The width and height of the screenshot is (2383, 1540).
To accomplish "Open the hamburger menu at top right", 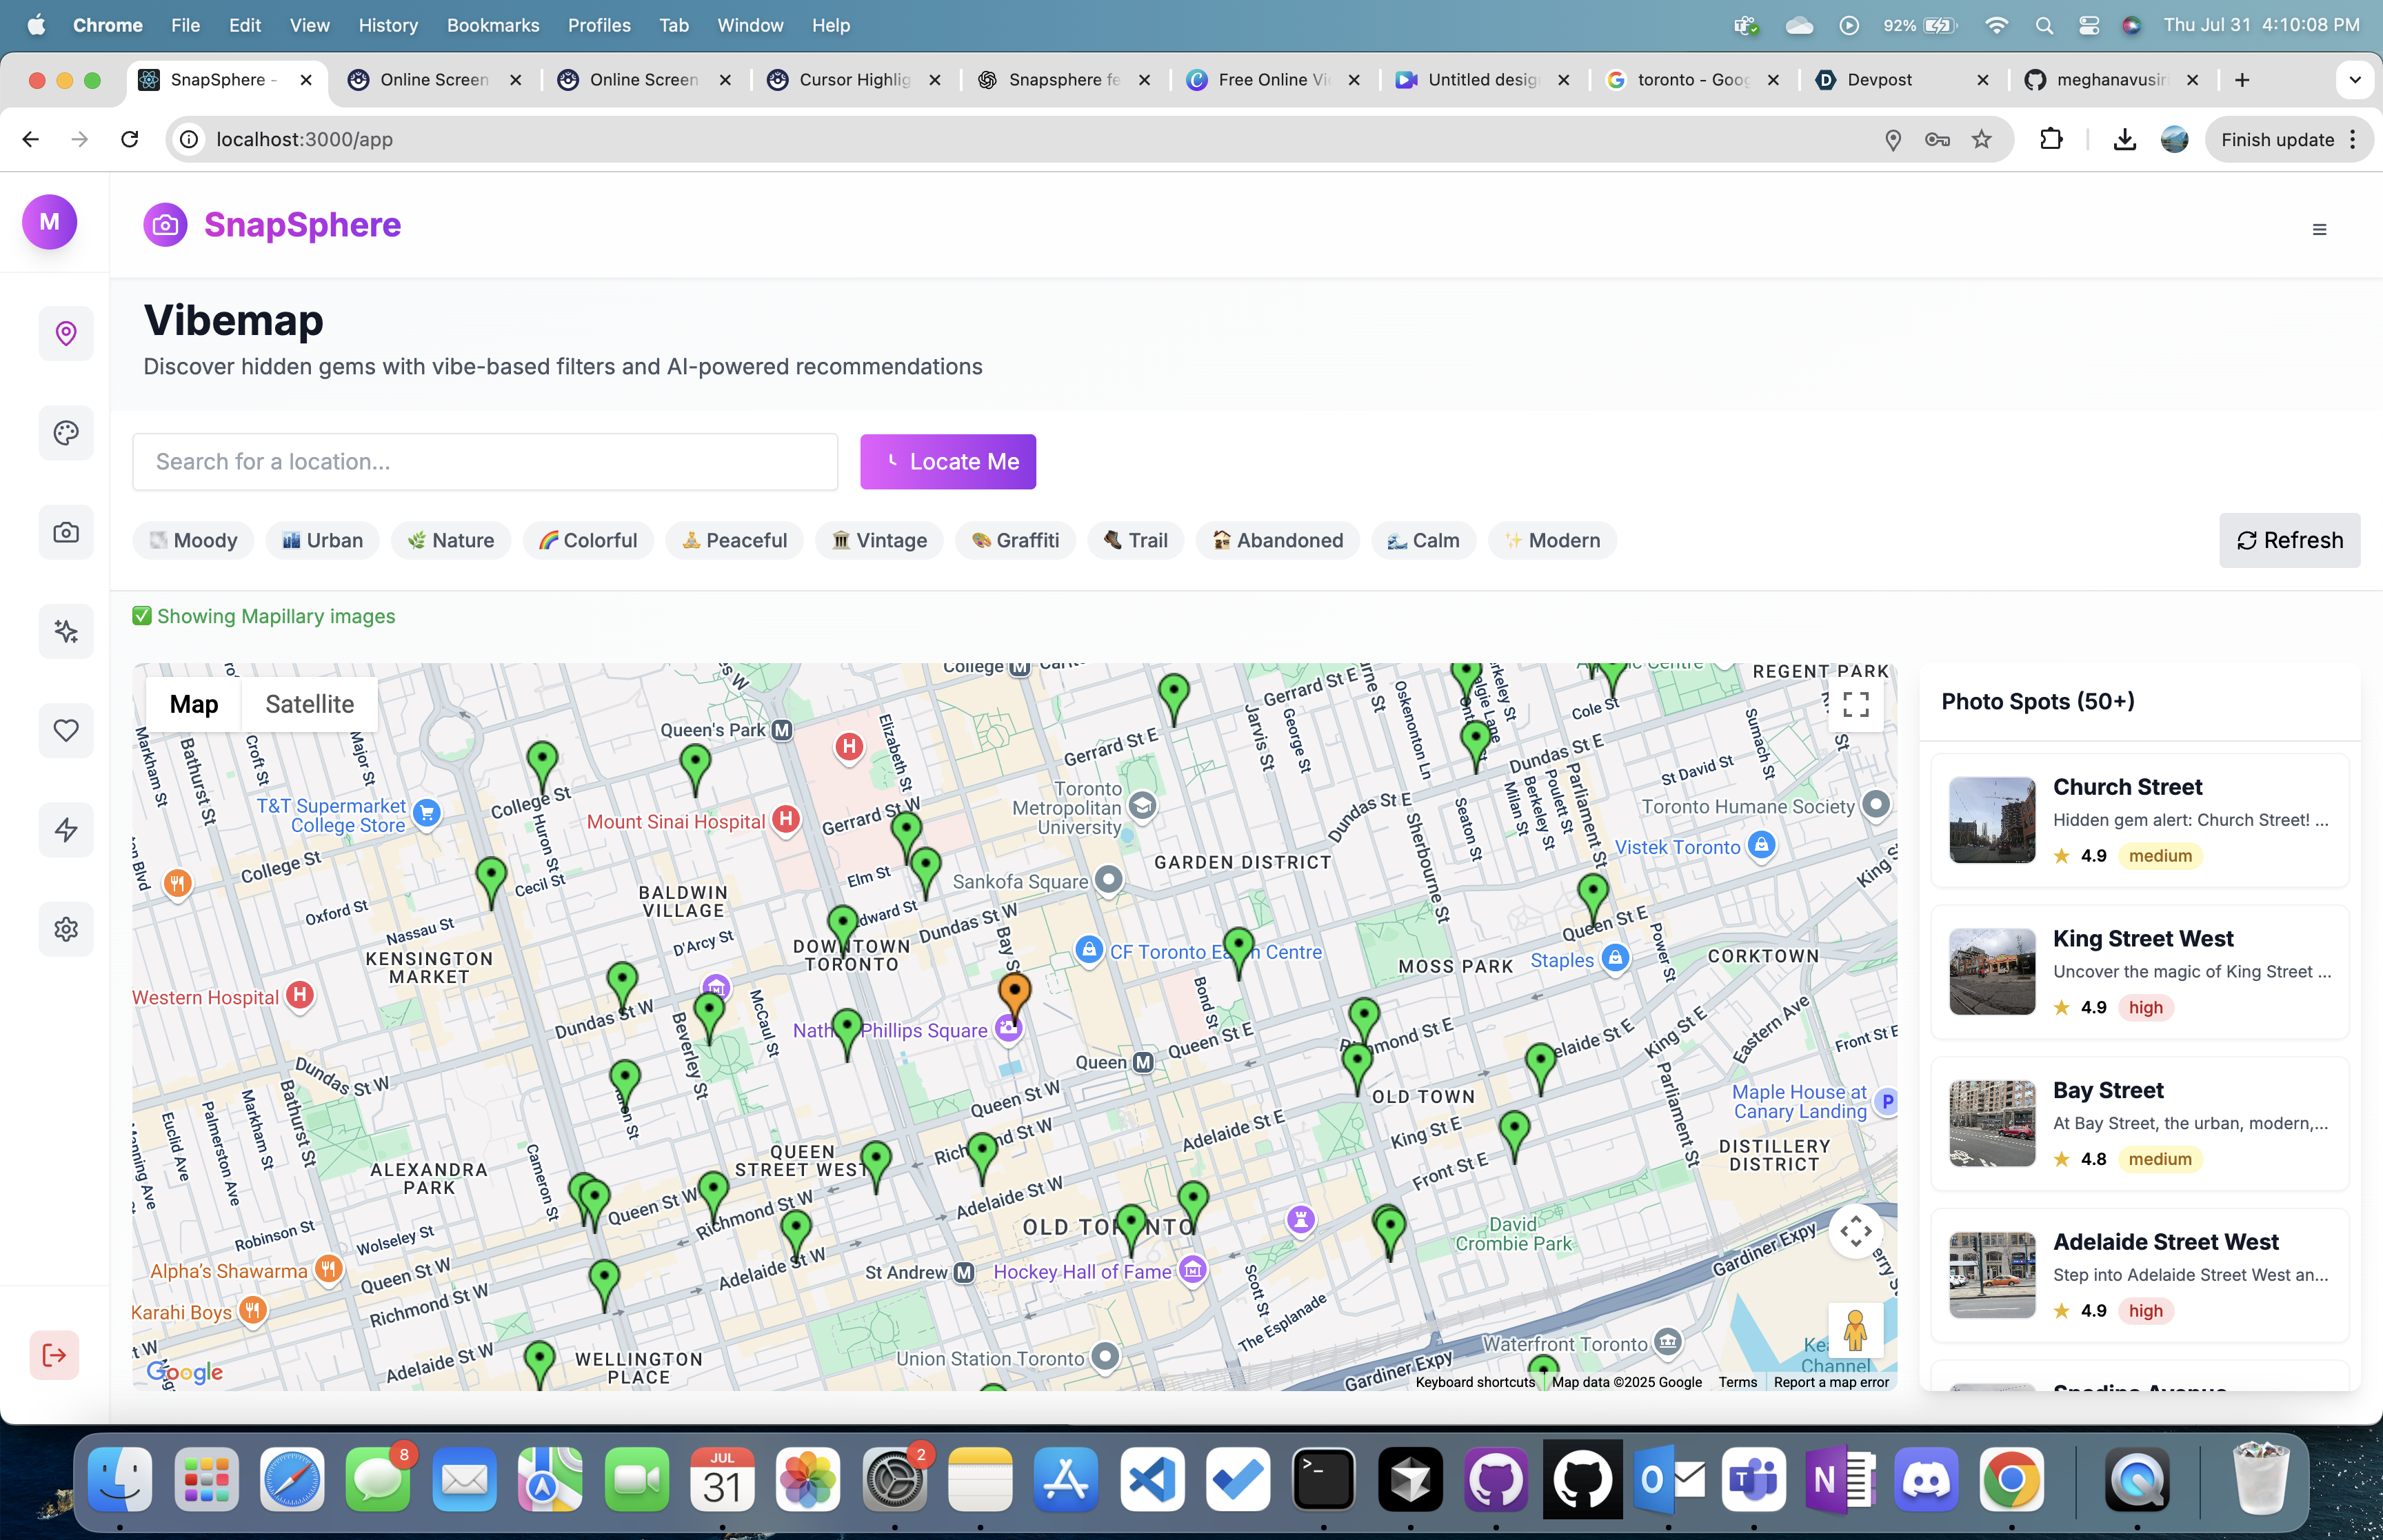I will click(x=2319, y=230).
